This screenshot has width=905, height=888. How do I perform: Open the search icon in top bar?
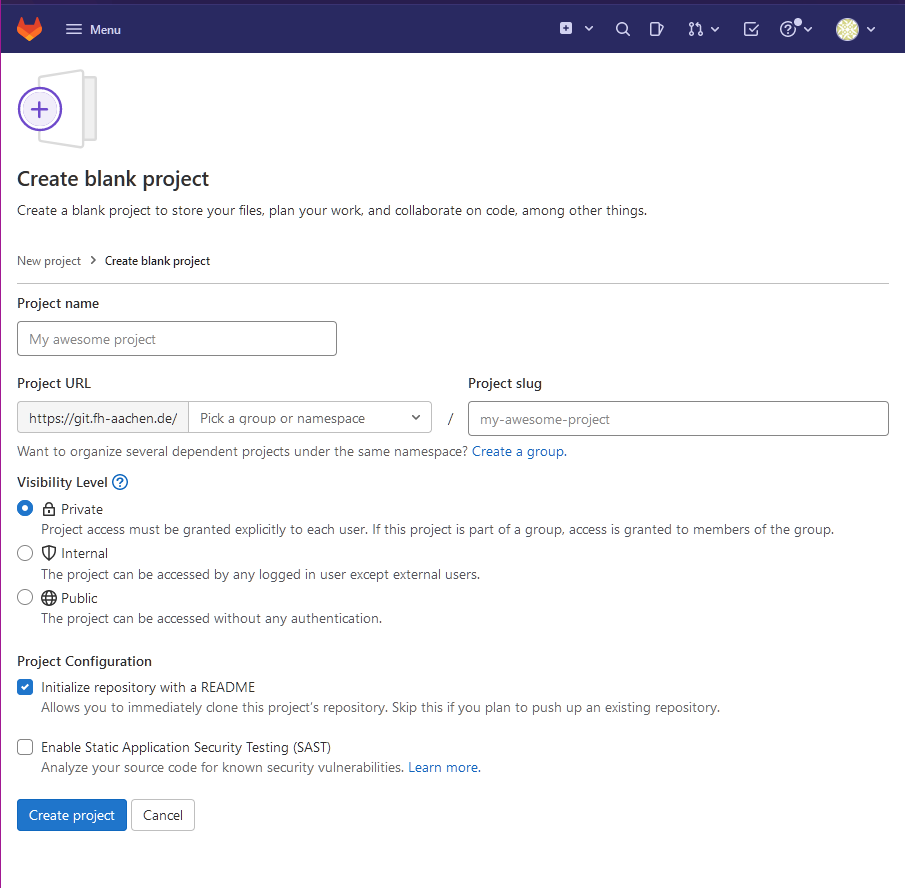coord(622,29)
